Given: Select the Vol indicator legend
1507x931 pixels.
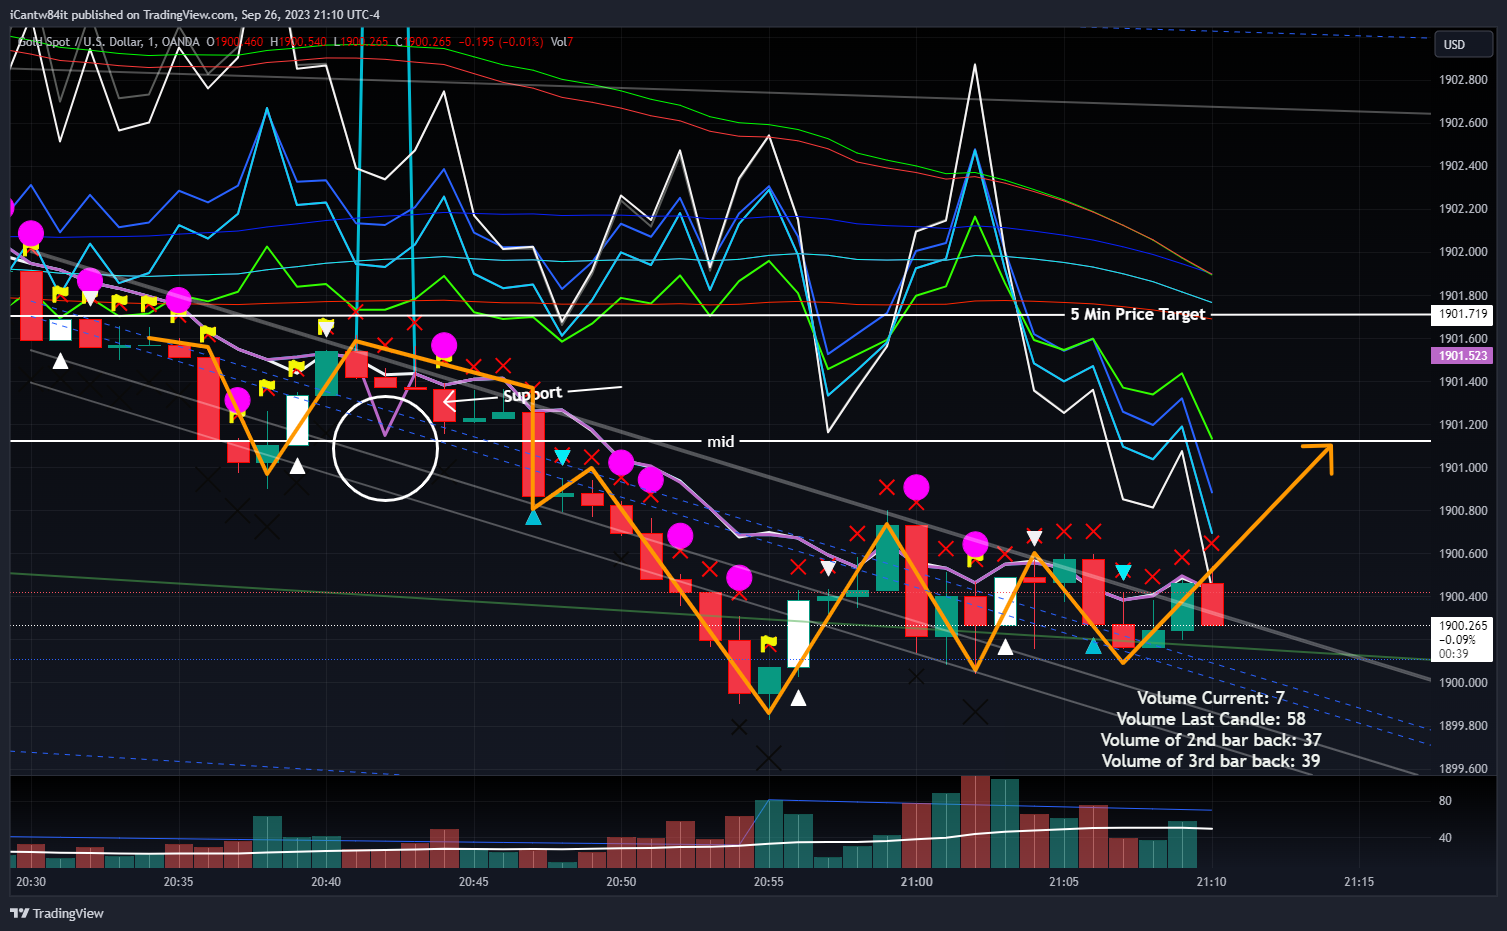Looking at the screenshot, I should pyautogui.click(x=560, y=42).
